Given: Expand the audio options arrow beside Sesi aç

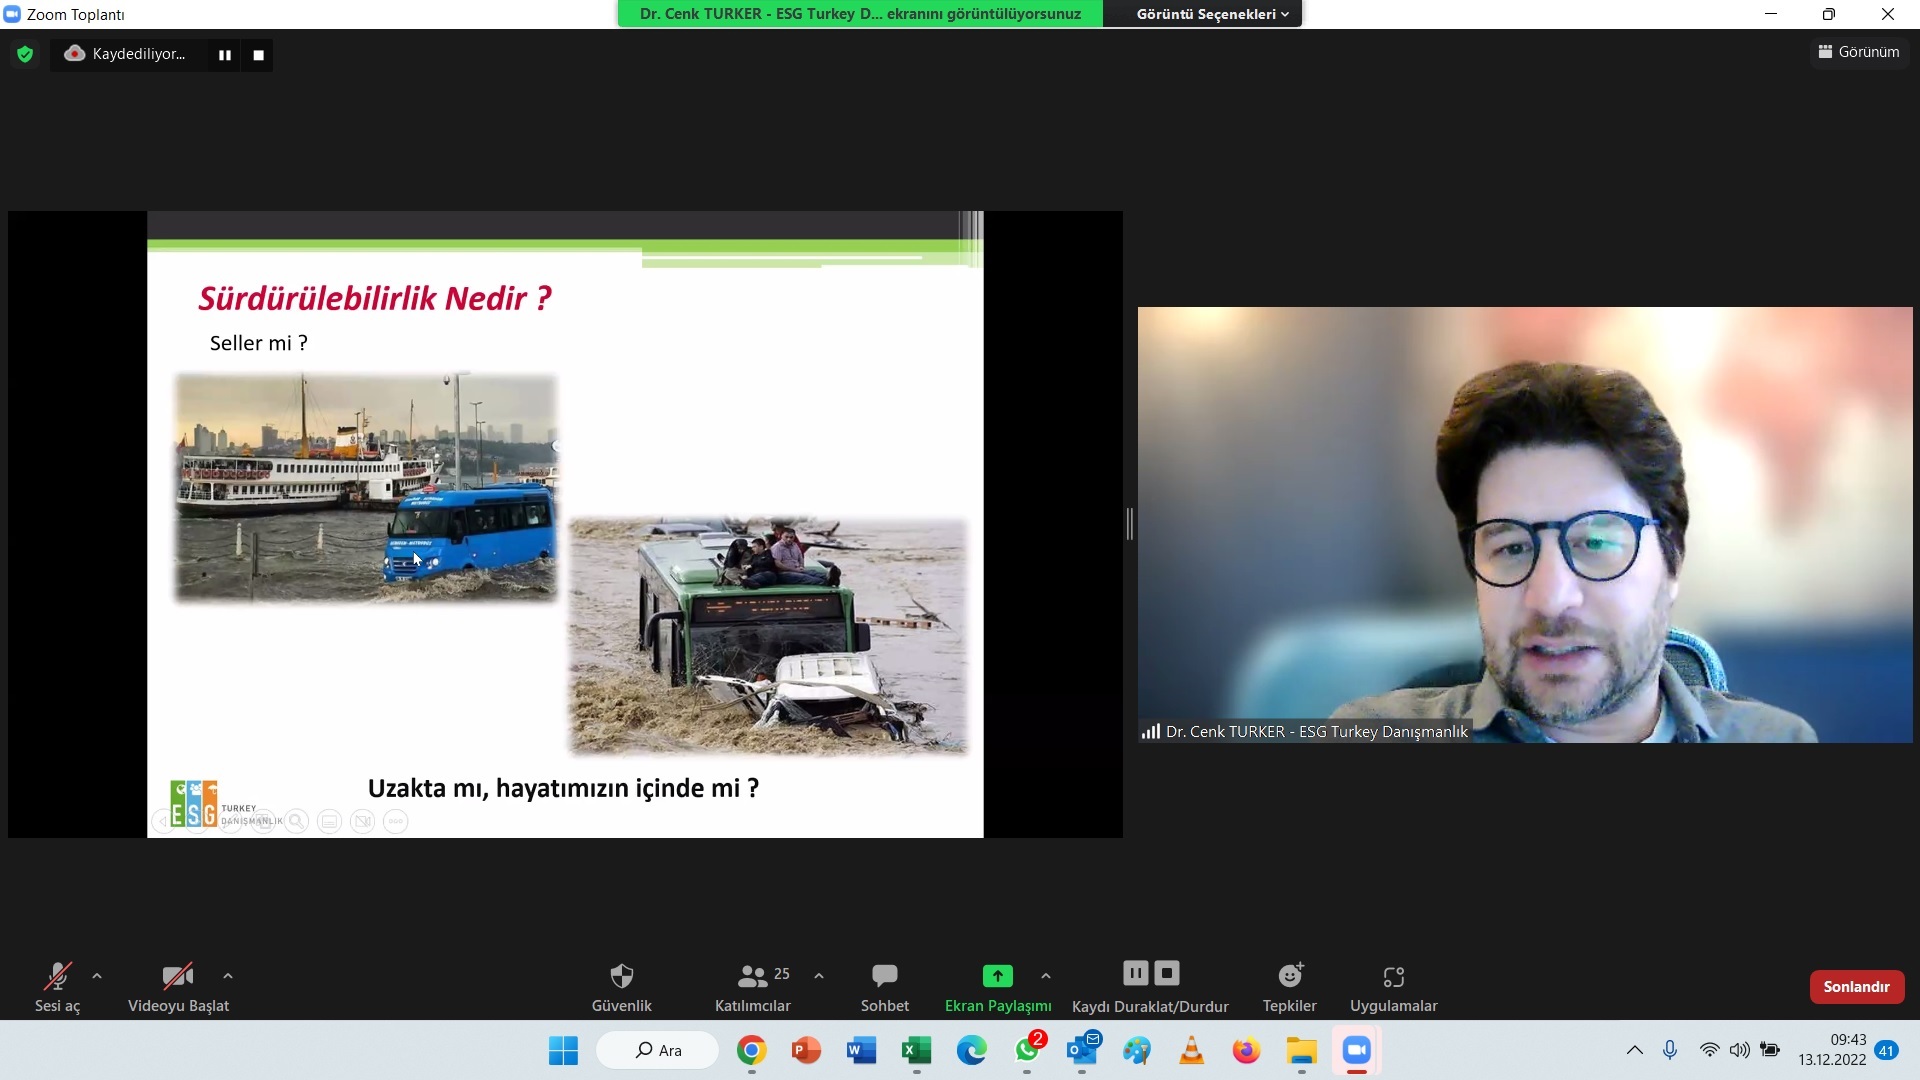Looking at the screenshot, I should tap(97, 976).
